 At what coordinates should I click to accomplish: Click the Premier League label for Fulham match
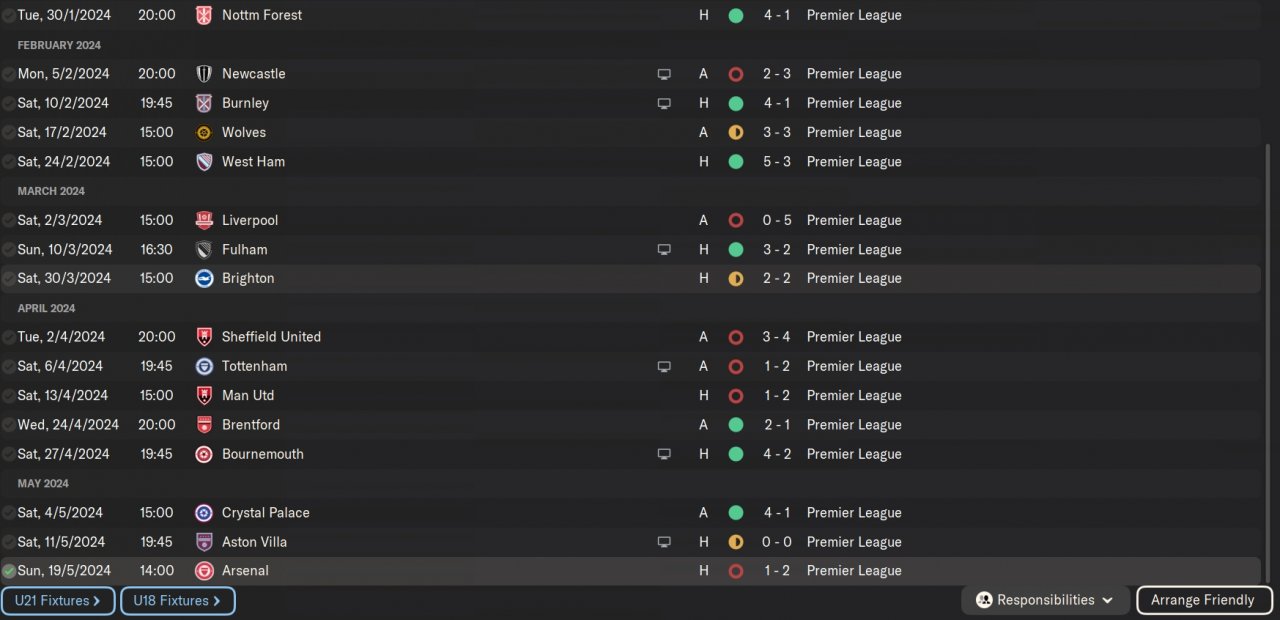(854, 250)
